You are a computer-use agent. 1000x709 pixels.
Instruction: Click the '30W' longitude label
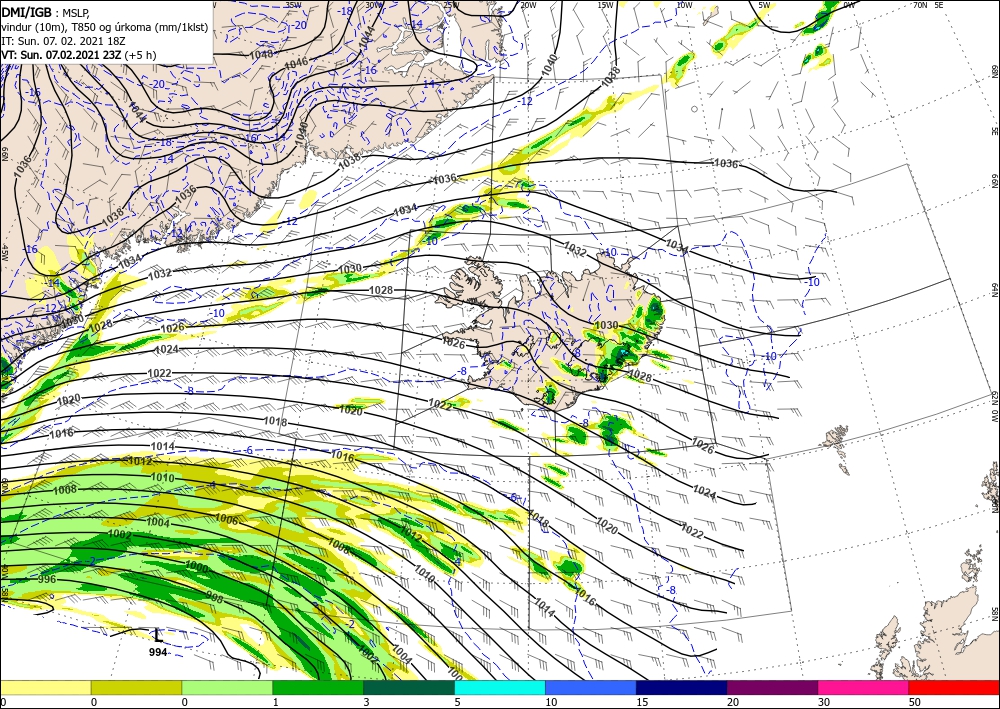coord(374,5)
